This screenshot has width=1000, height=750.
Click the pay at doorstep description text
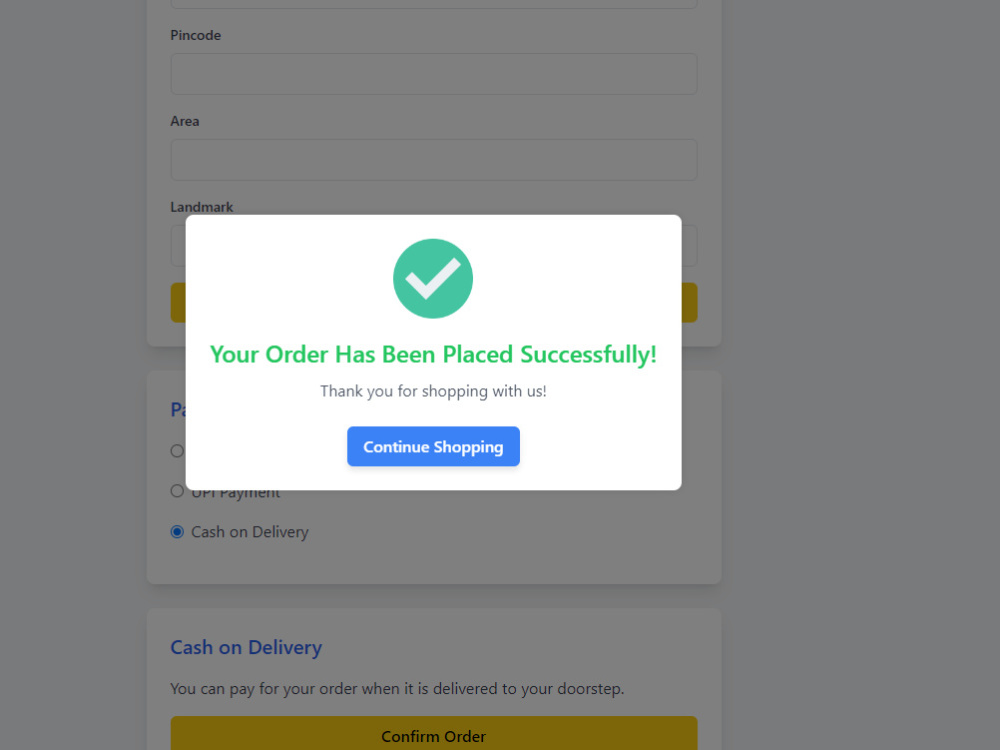click(x=397, y=689)
